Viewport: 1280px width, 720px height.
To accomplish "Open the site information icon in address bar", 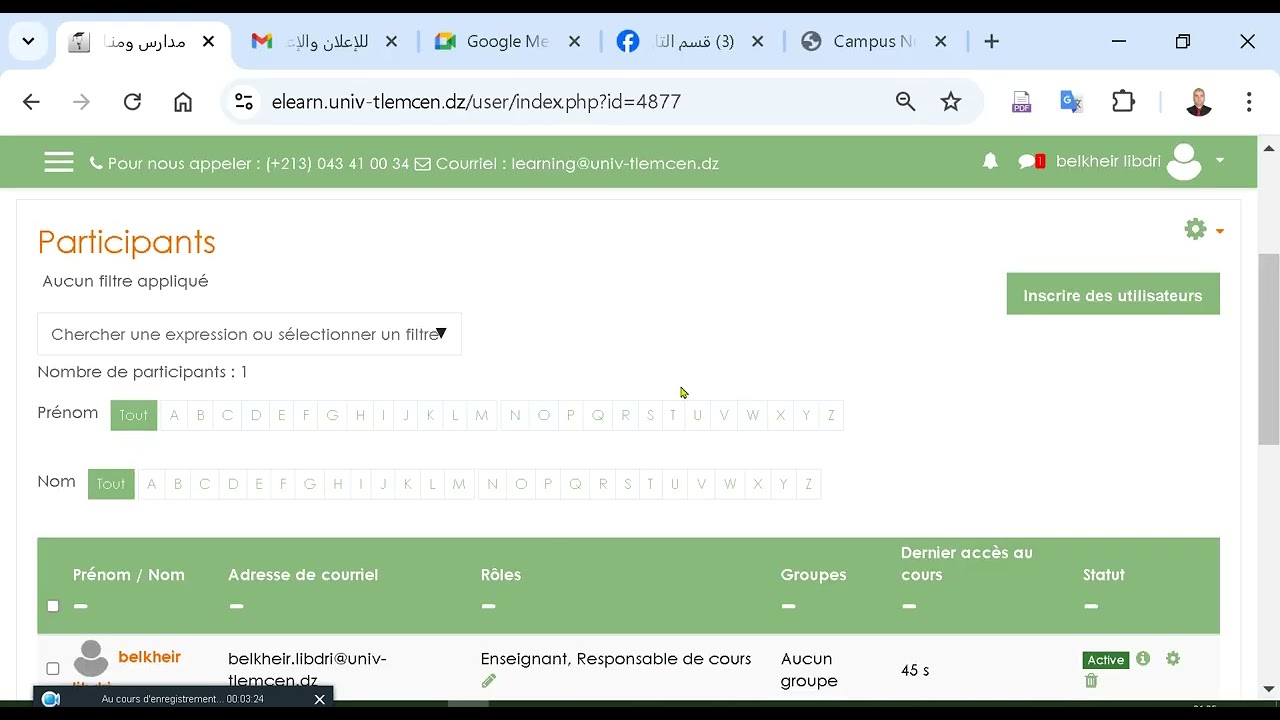I will click(x=244, y=101).
